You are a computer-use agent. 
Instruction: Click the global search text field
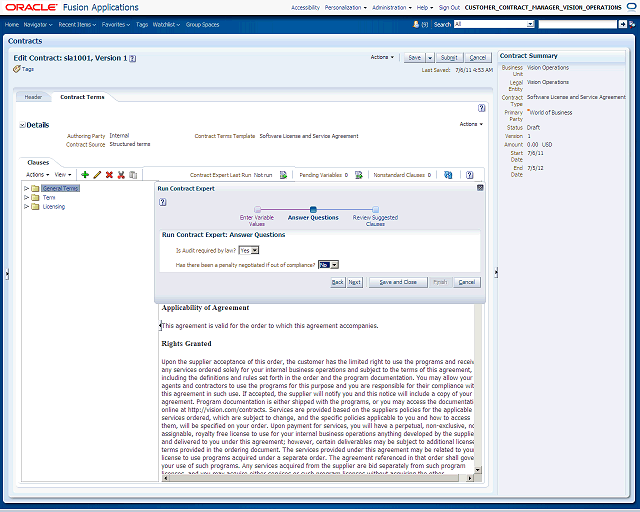(578, 24)
